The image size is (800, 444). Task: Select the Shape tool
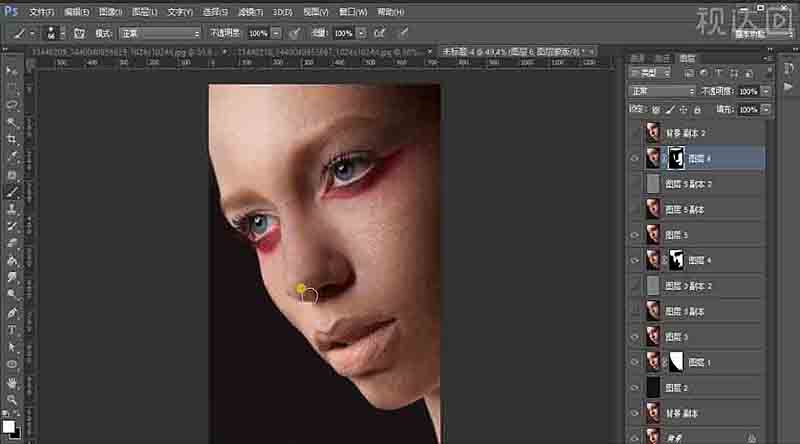click(x=12, y=365)
